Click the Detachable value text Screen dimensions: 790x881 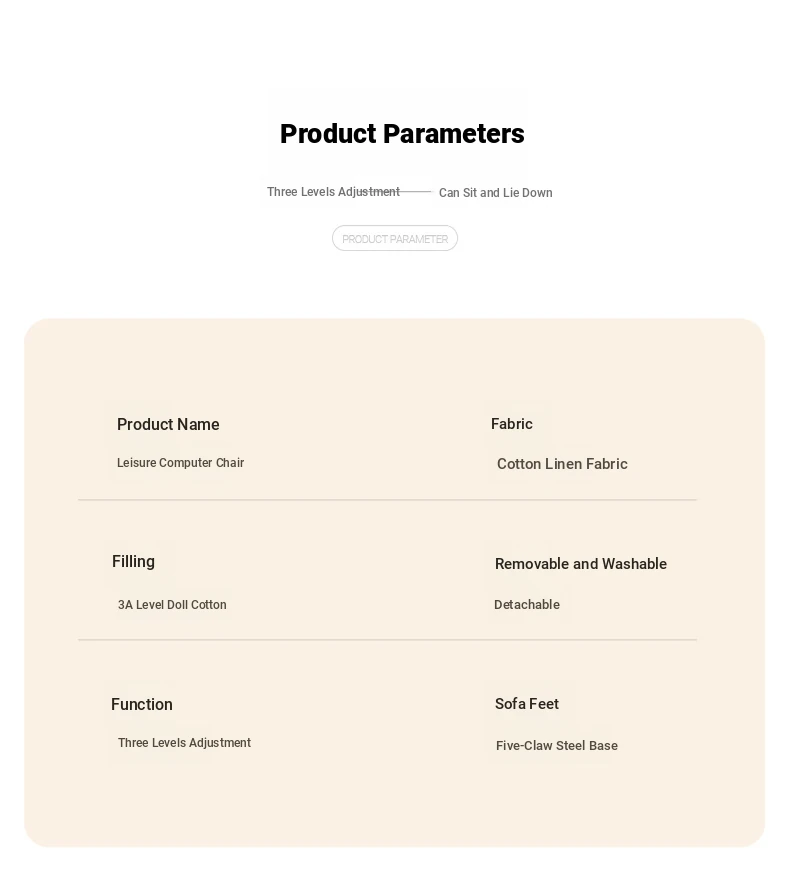click(527, 605)
